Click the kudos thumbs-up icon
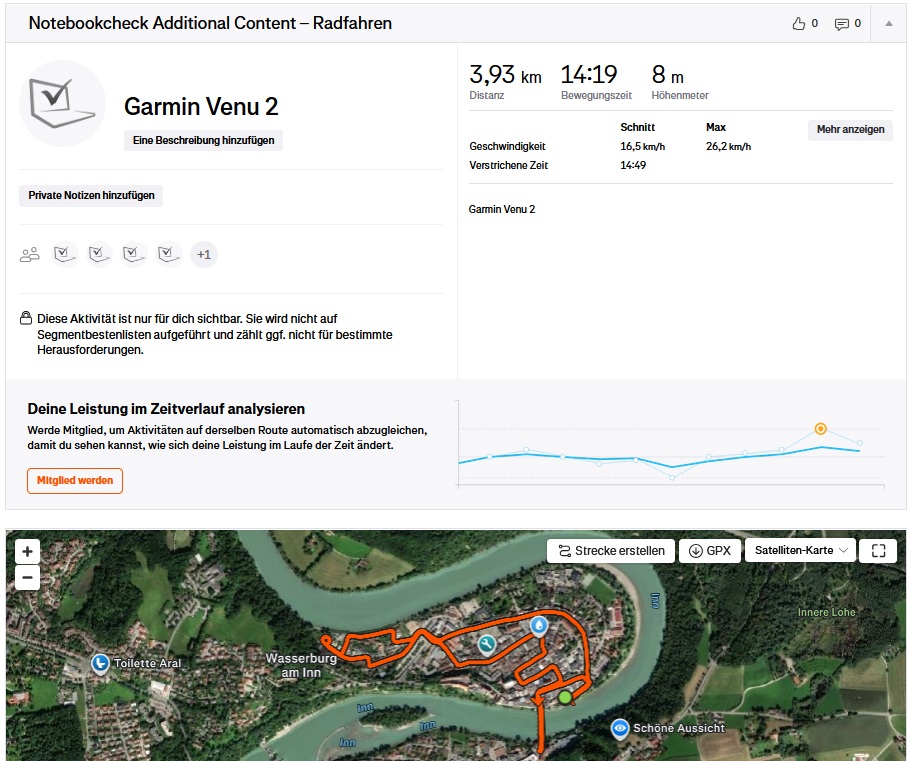The height and width of the screenshot is (761, 910). click(798, 23)
